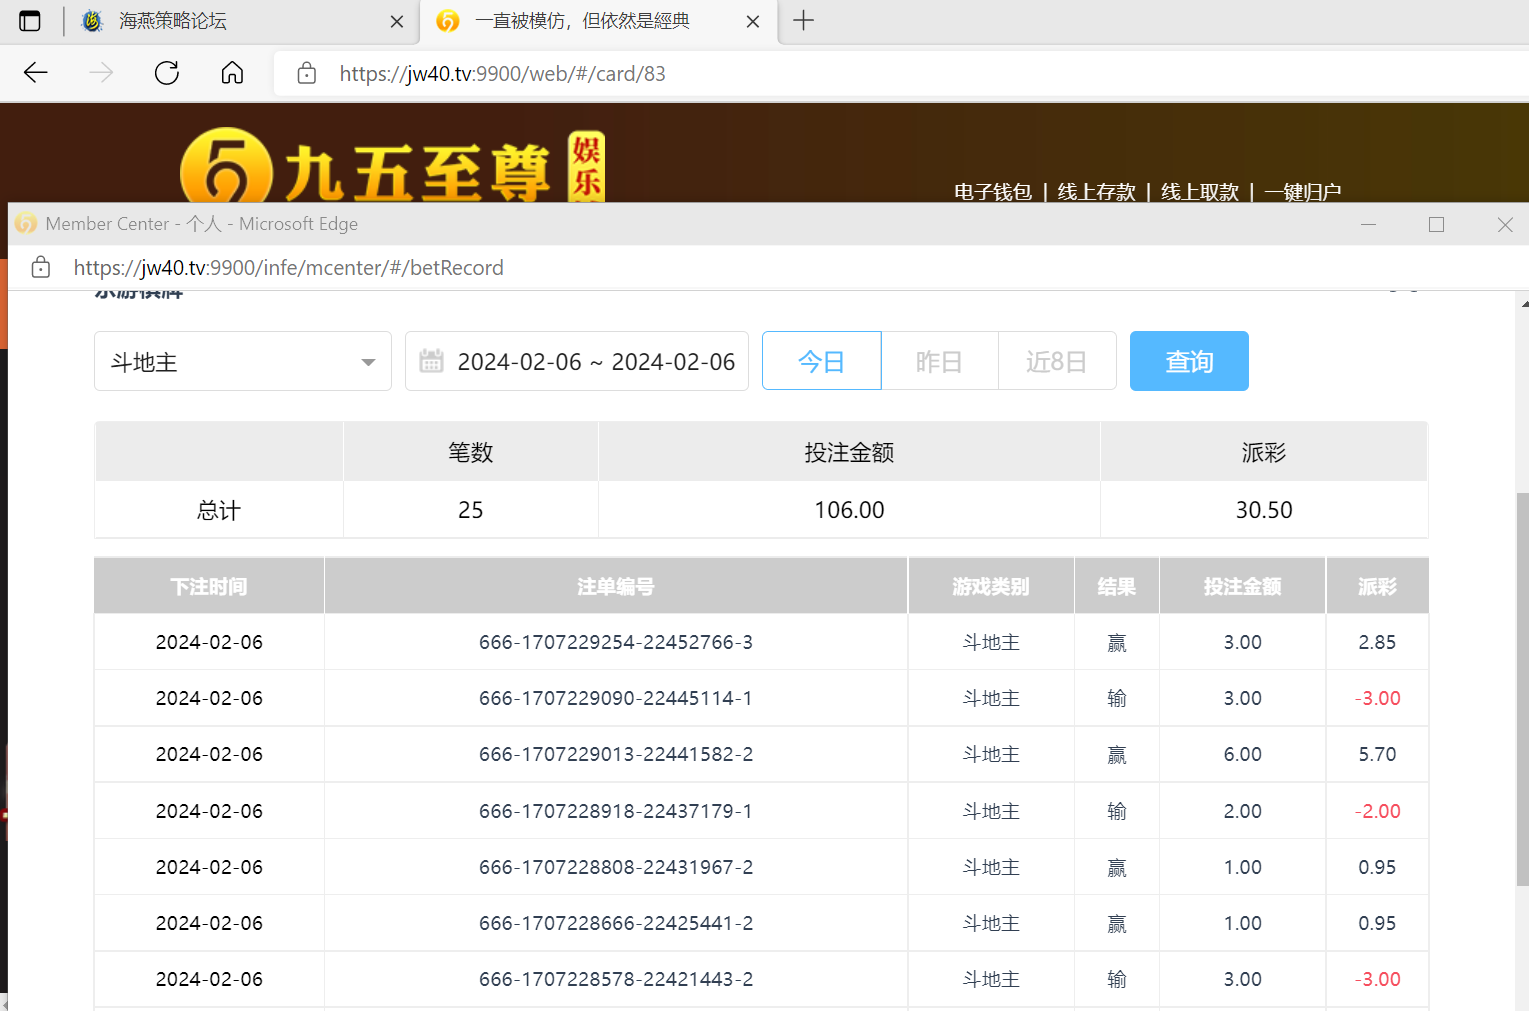The image size is (1529, 1011).
Task: Click the 下注时间 column header
Action: 209,586
